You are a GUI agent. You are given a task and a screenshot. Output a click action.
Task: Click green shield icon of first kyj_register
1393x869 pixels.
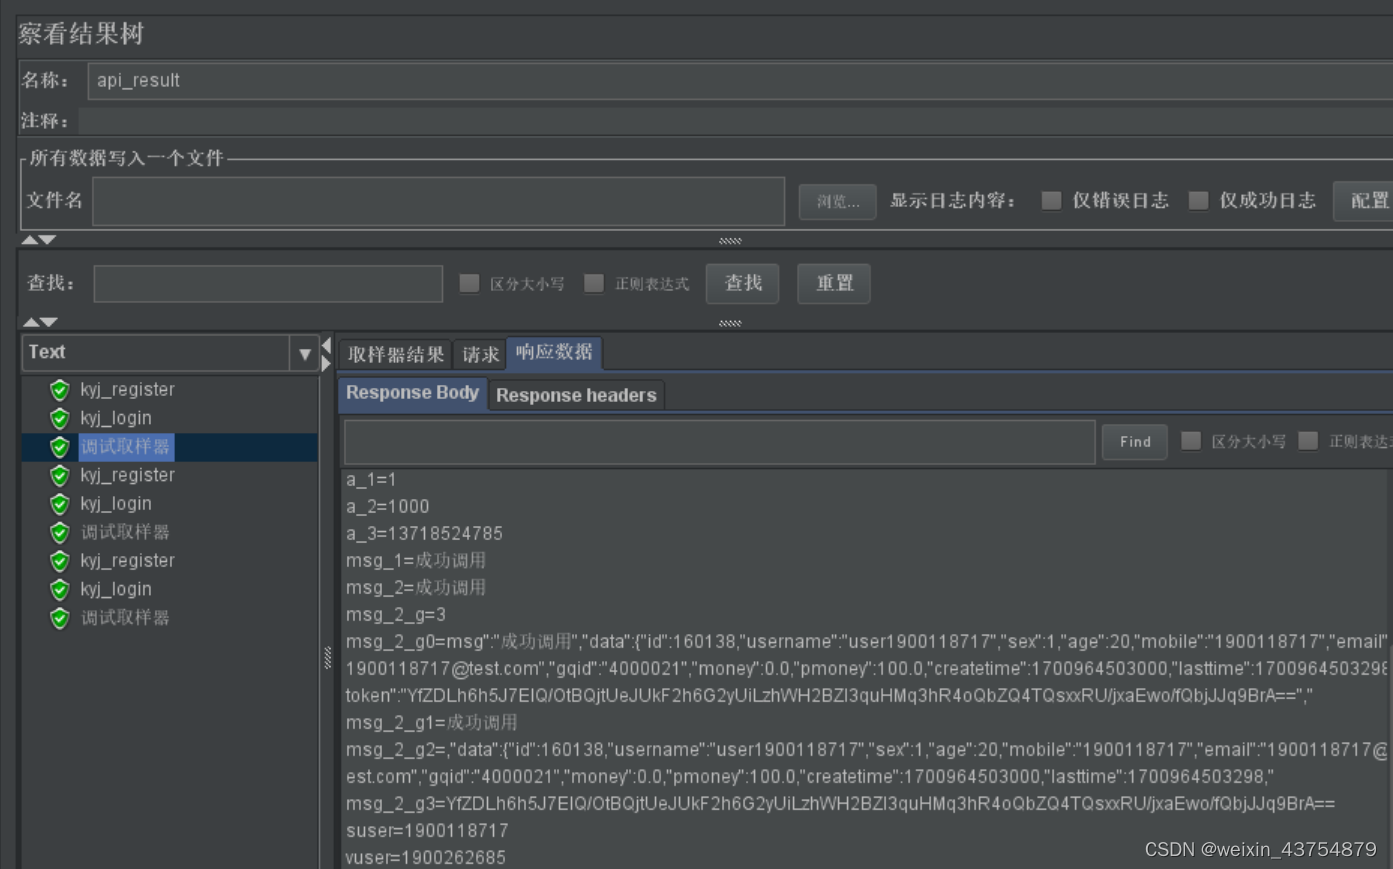click(x=60, y=390)
